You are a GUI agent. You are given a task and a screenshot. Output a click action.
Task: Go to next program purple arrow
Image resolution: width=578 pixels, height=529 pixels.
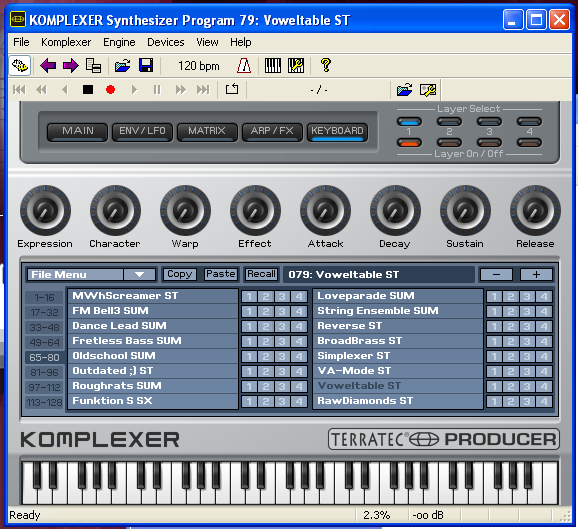70,66
